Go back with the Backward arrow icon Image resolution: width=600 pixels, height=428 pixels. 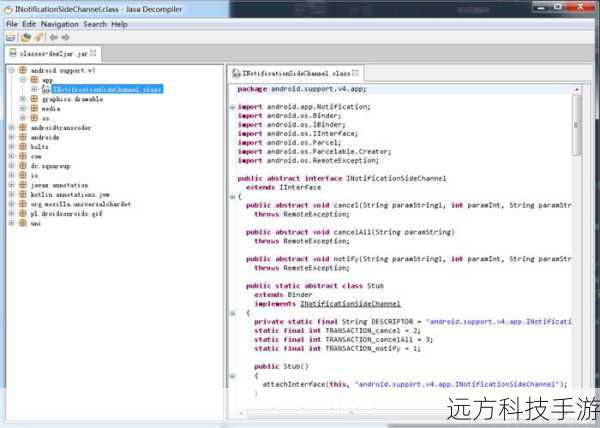click(x=54, y=37)
